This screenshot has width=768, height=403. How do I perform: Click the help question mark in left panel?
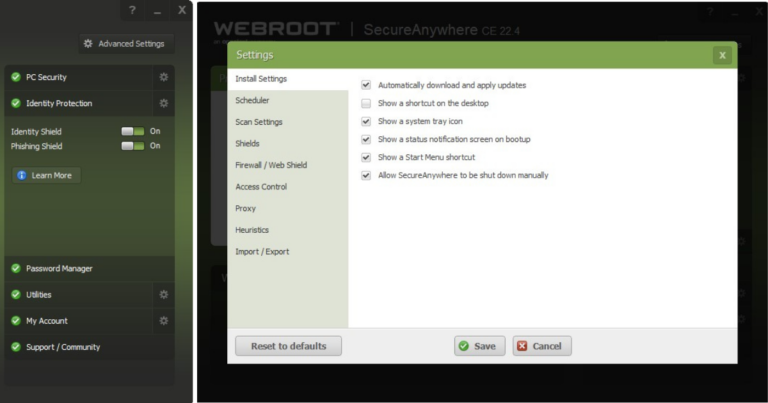132,10
